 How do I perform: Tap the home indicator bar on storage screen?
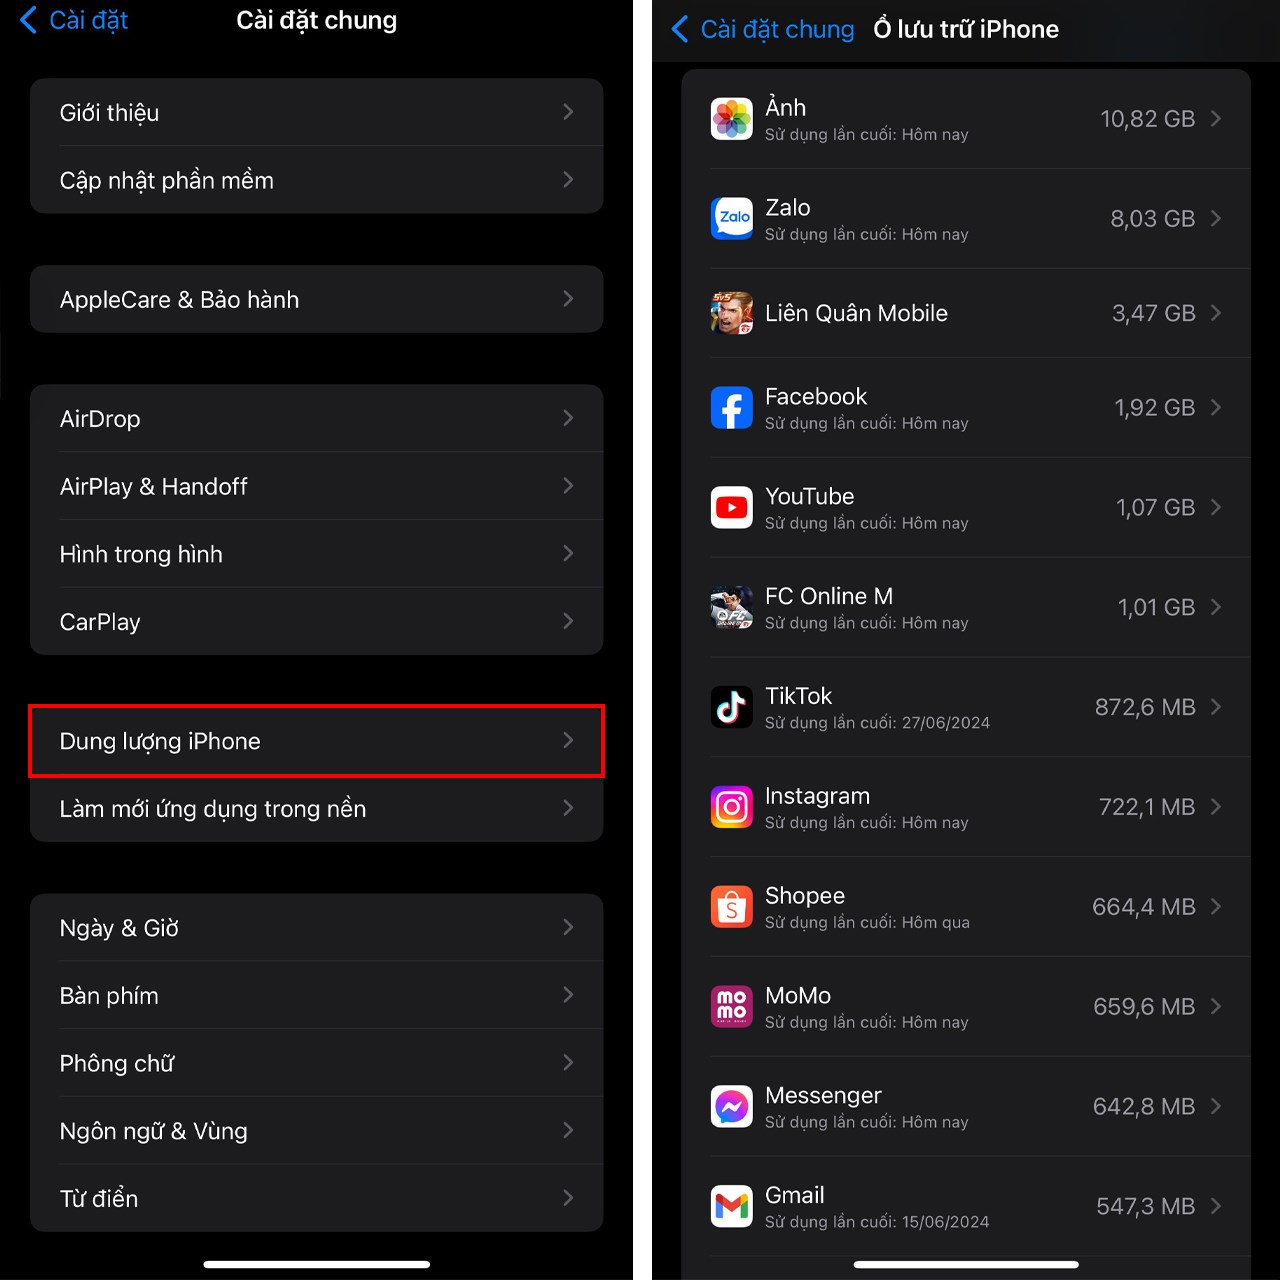[x=966, y=1264]
